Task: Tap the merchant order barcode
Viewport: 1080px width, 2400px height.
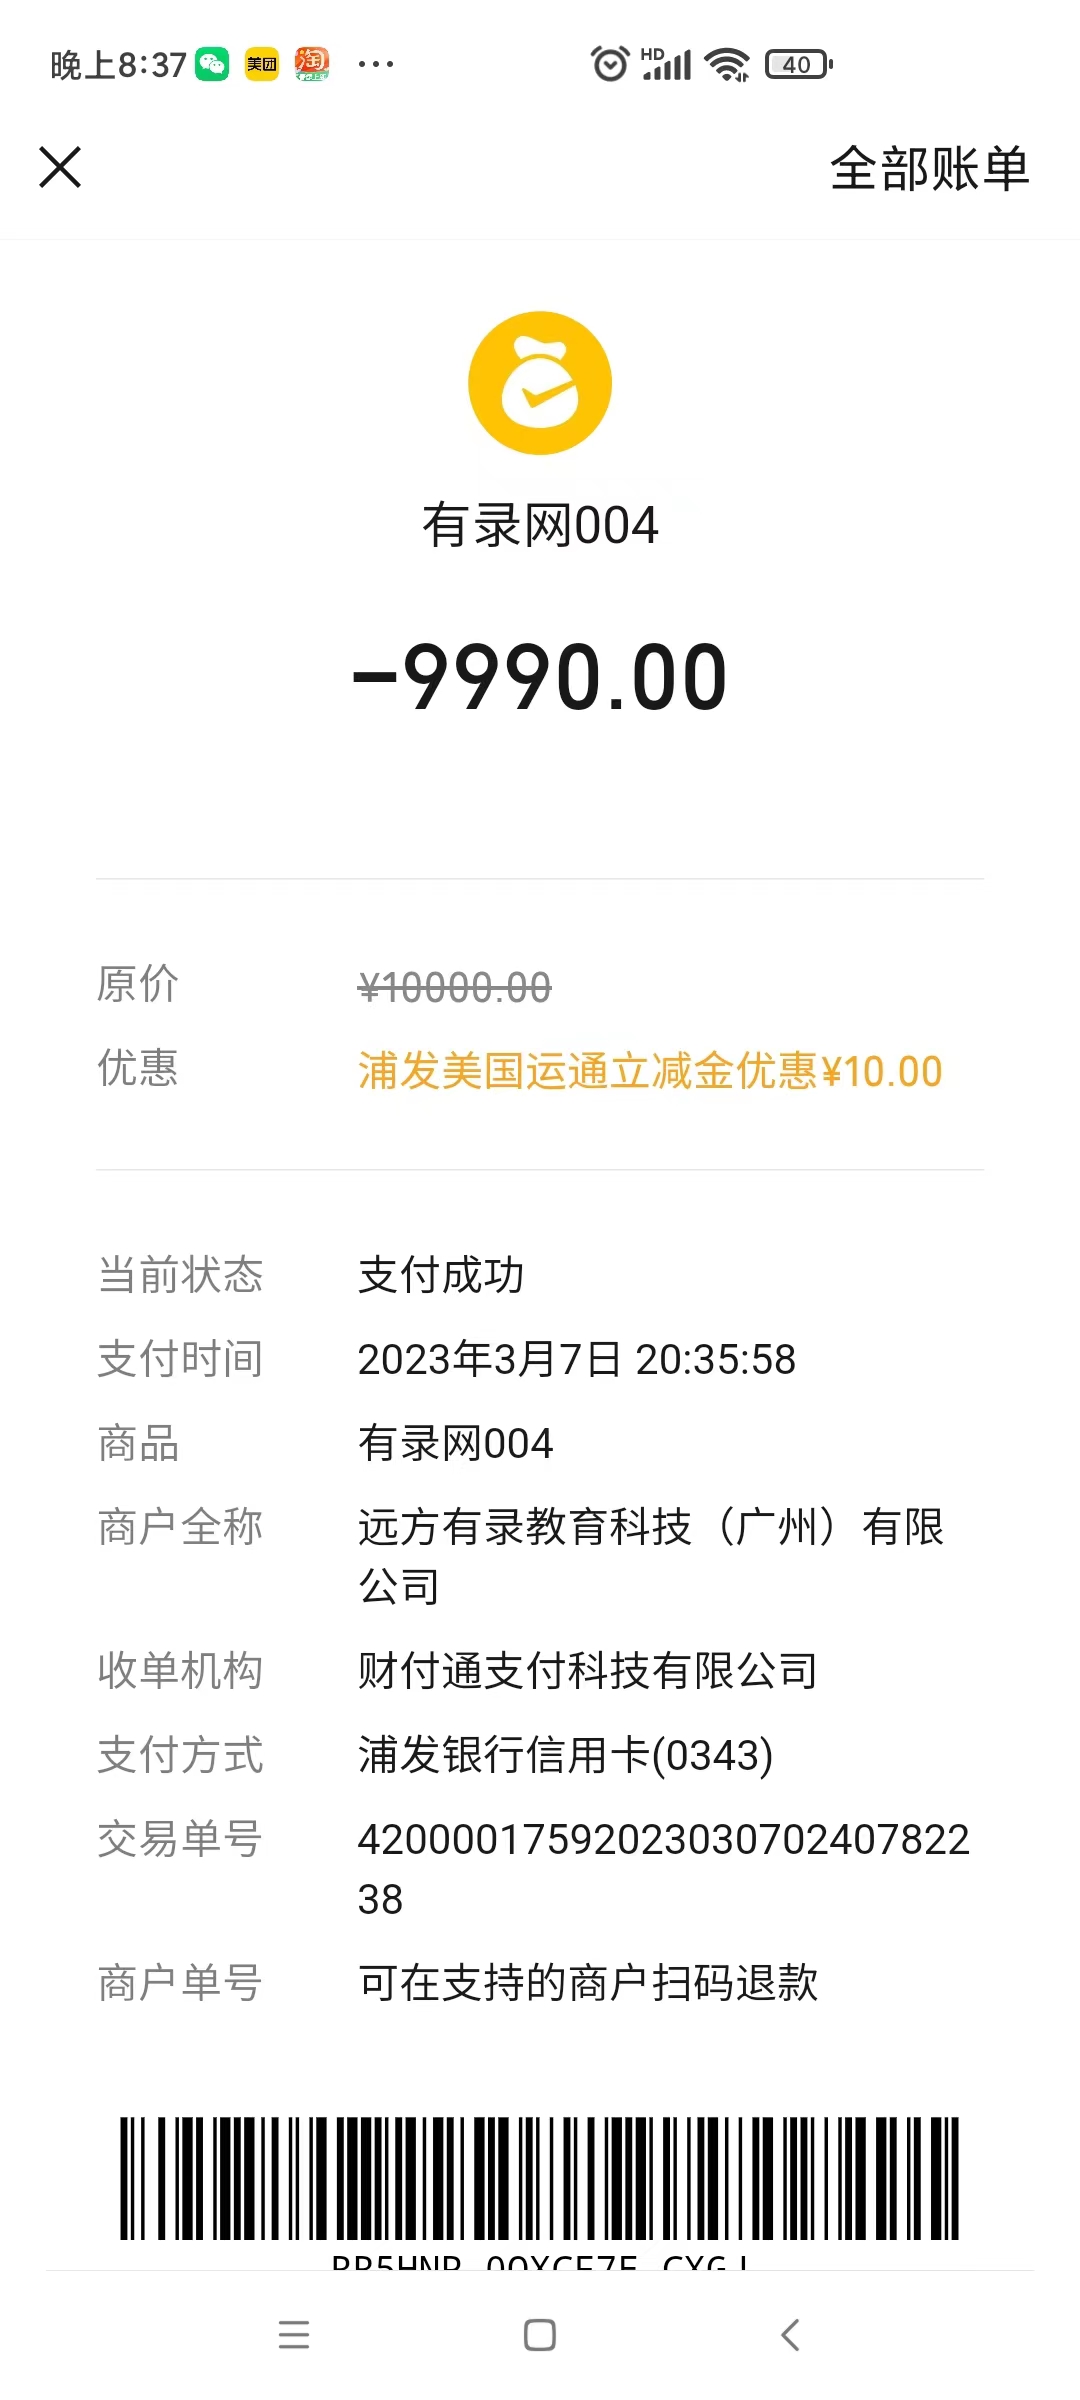Action: [540, 2178]
